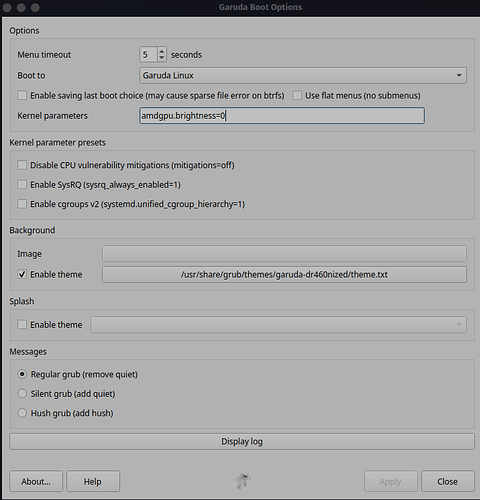Open the Boot to dropdown showing Garuda Linux

coord(303,75)
